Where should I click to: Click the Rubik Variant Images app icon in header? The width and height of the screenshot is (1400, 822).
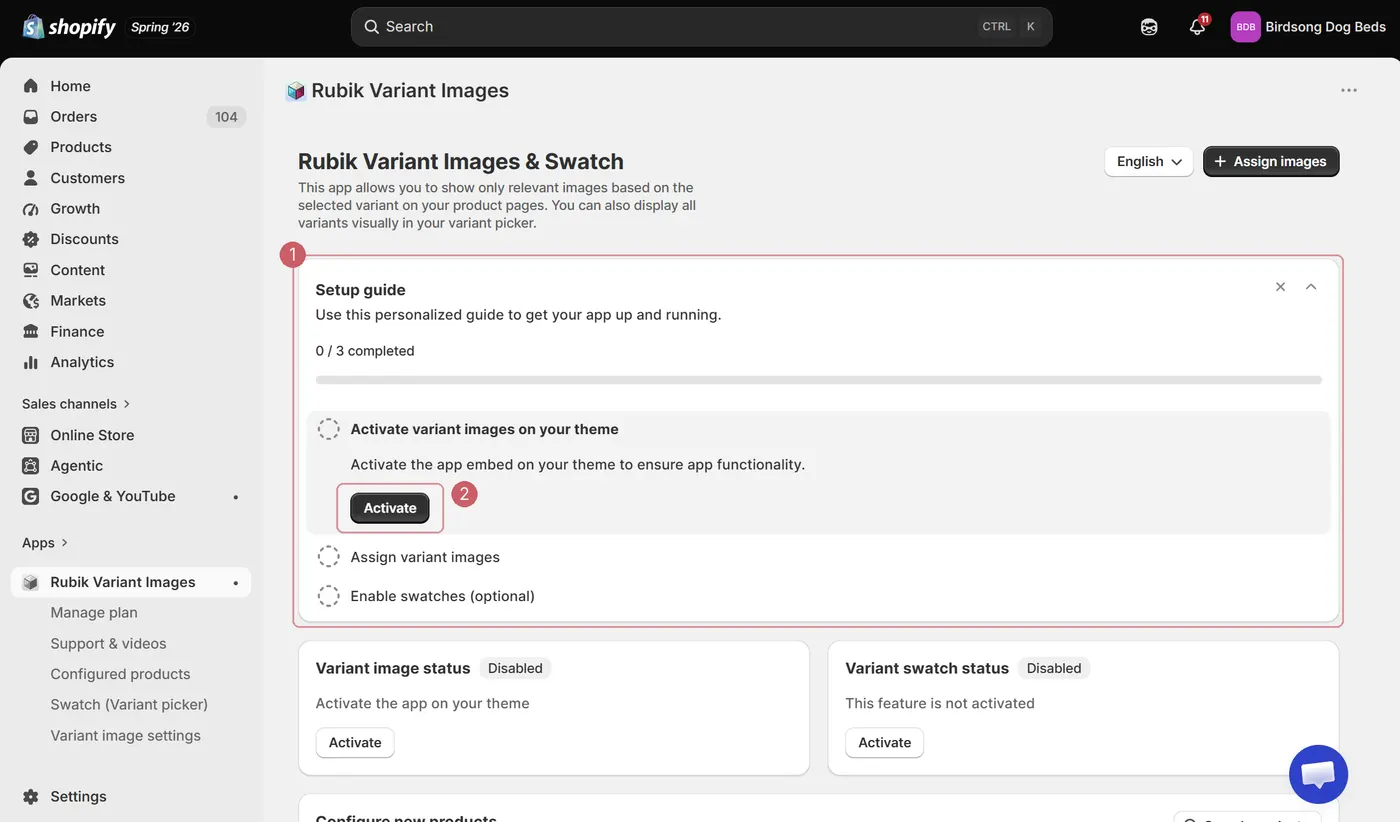click(x=295, y=91)
